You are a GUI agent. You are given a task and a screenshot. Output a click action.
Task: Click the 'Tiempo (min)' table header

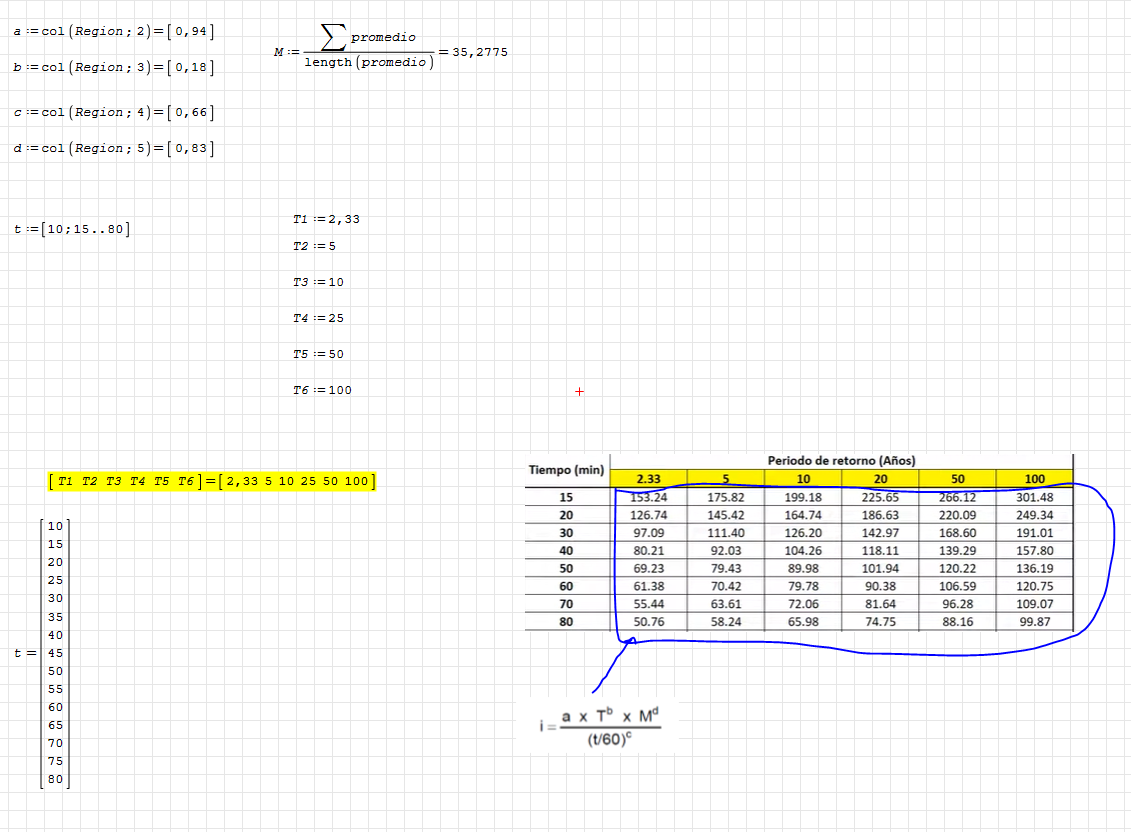coord(566,469)
